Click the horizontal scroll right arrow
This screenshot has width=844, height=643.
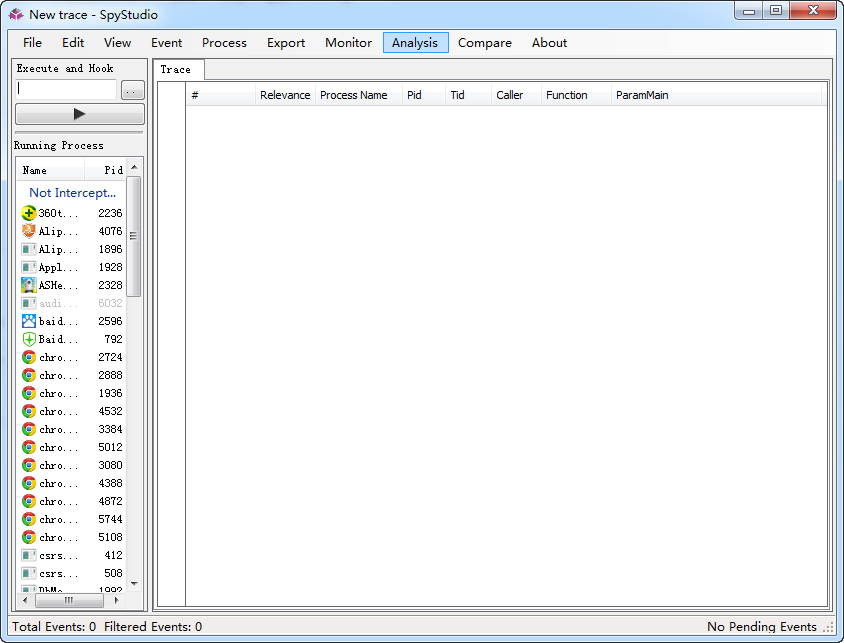click(x=117, y=600)
